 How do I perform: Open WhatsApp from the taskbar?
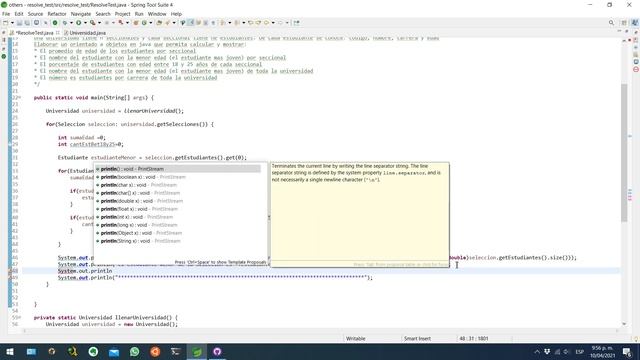pos(134,351)
